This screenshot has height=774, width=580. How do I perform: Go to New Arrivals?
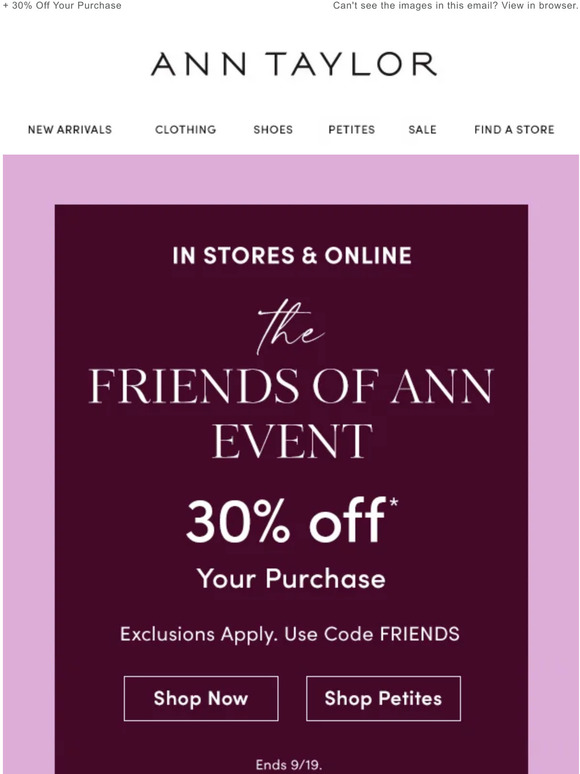tap(70, 129)
